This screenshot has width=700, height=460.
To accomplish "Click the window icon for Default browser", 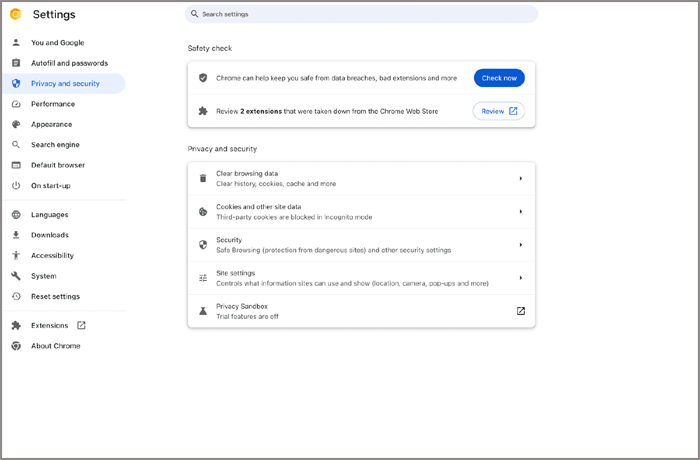I will click(16, 165).
